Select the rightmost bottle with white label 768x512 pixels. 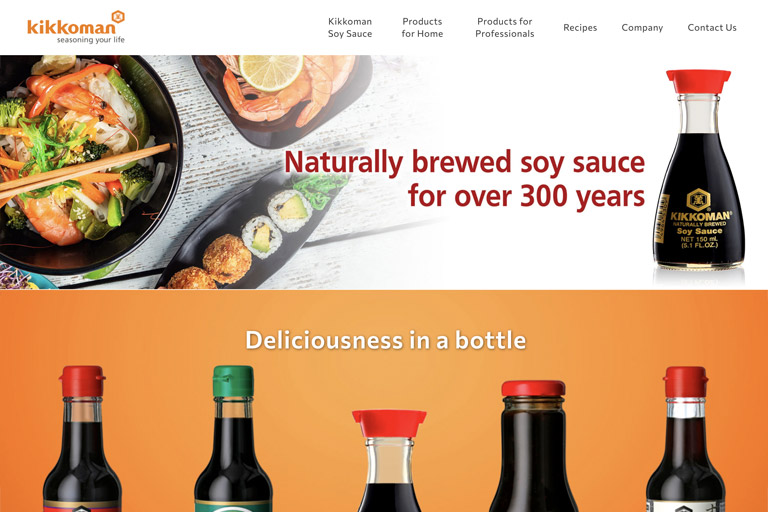(x=685, y=439)
